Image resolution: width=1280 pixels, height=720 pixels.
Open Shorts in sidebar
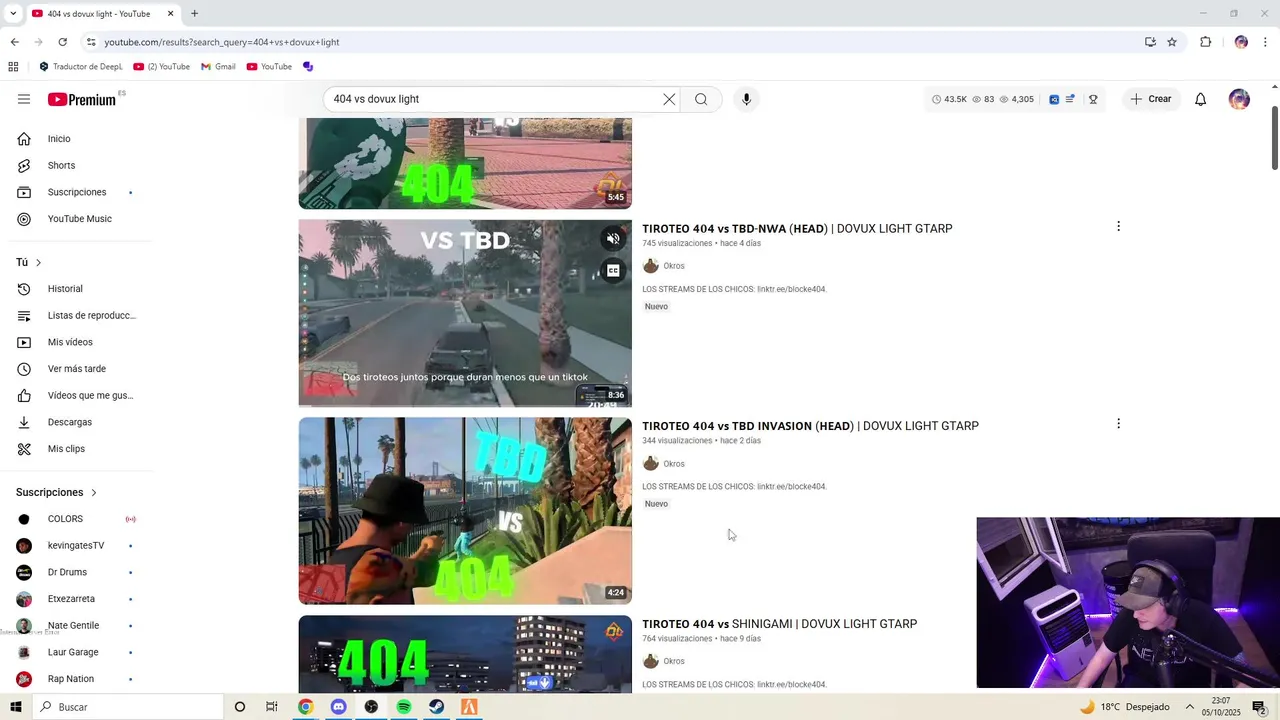tap(76, 166)
